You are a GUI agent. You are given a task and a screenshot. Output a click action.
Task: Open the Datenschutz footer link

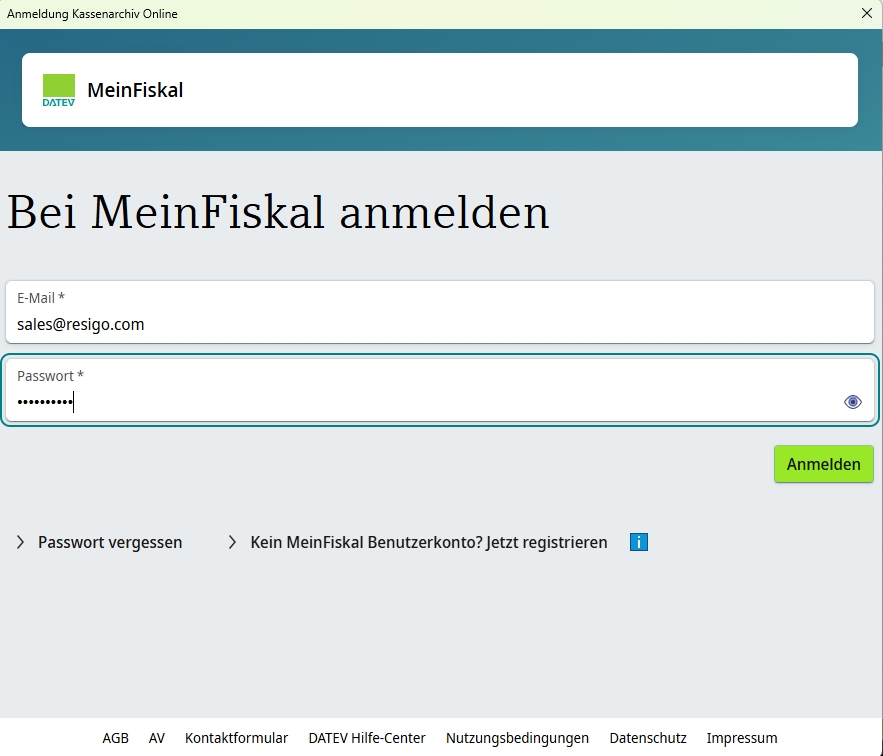coord(648,738)
